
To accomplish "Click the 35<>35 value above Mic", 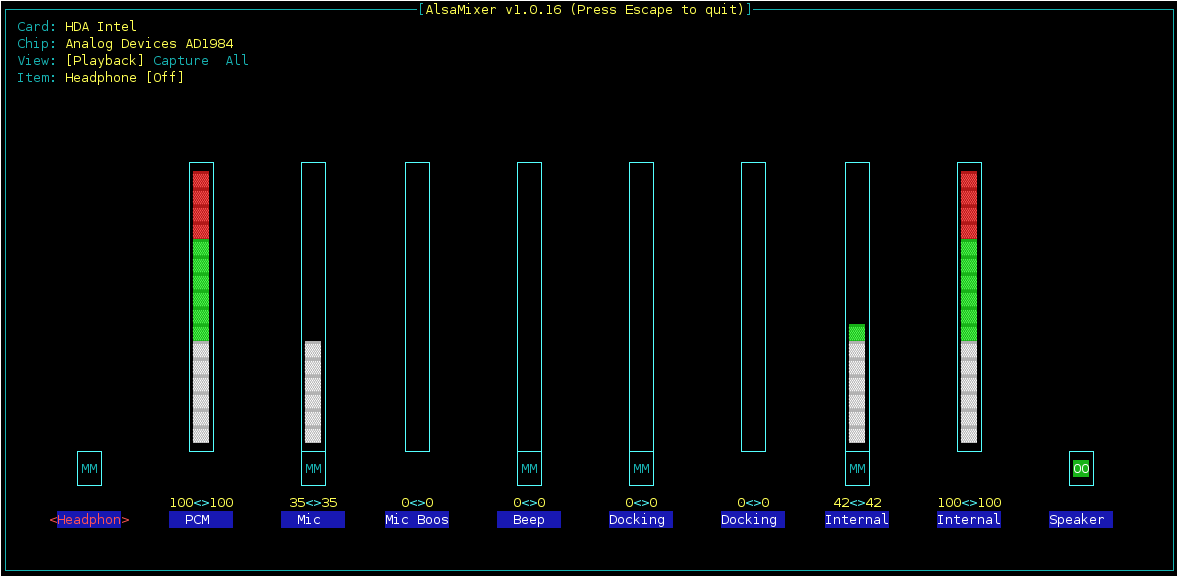I will point(313,502).
